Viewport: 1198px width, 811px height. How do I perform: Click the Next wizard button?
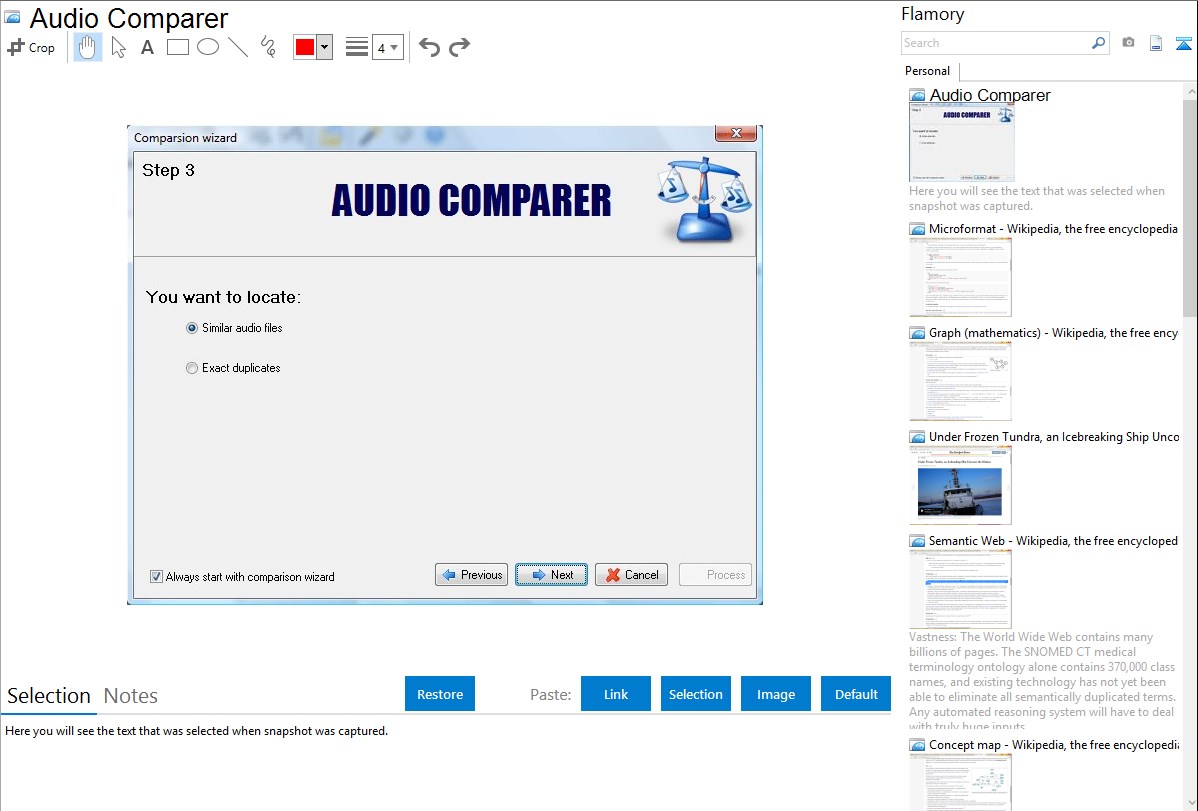click(552, 575)
